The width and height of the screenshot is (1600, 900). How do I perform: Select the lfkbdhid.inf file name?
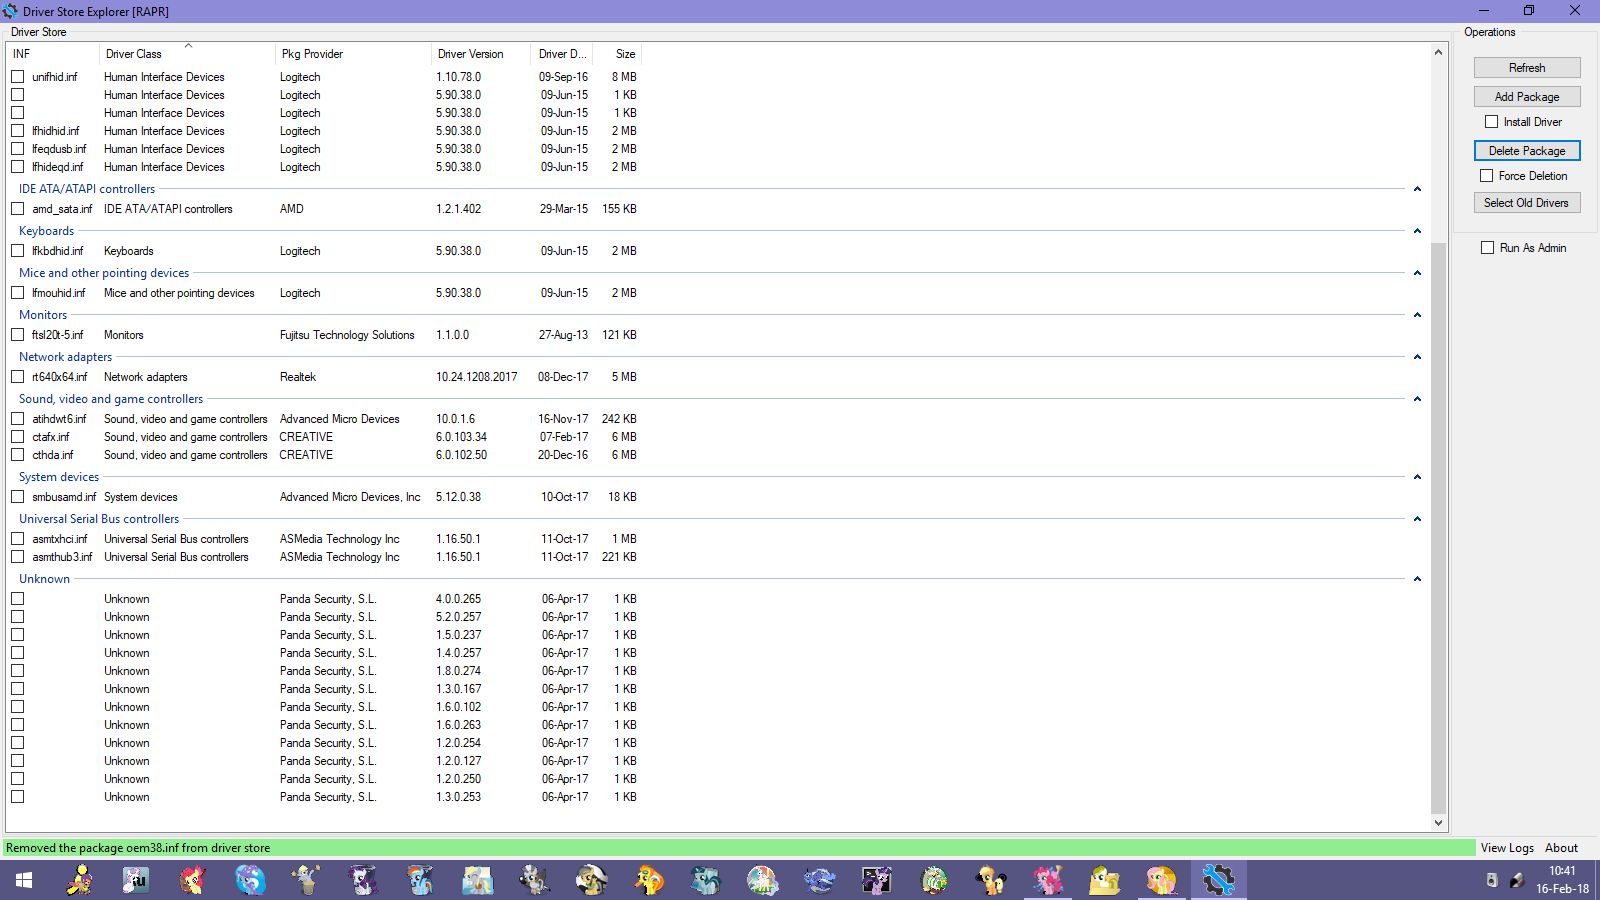click(58, 251)
